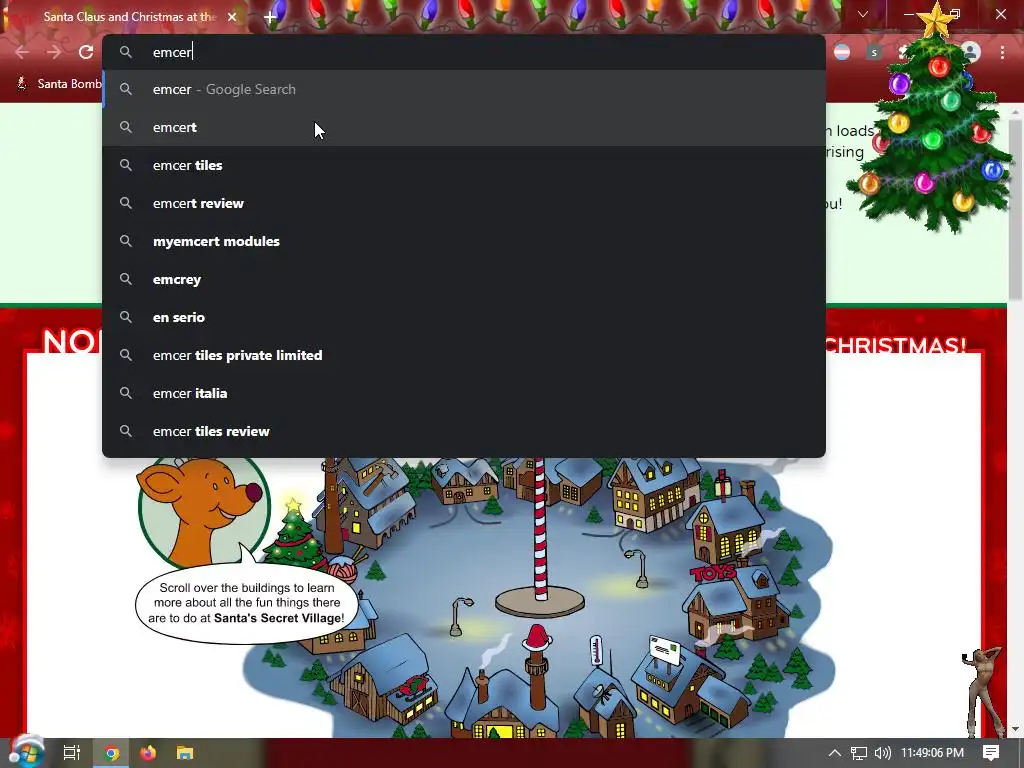Open the Windows Start button
1024x768 pixels.
click(x=26, y=752)
